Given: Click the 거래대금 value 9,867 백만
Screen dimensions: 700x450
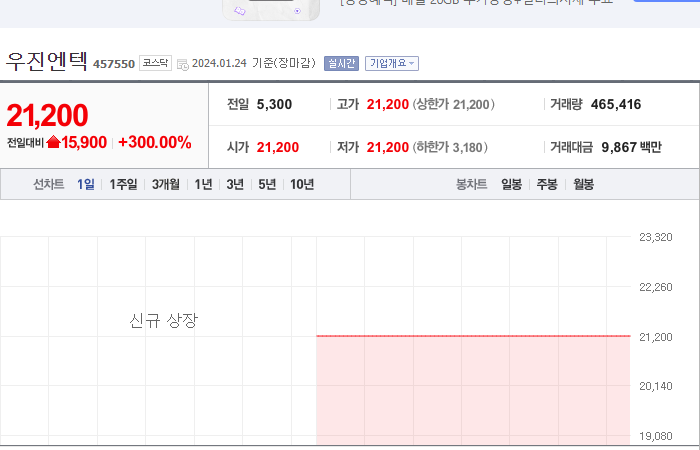Looking at the screenshot, I should pyautogui.click(x=631, y=147).
